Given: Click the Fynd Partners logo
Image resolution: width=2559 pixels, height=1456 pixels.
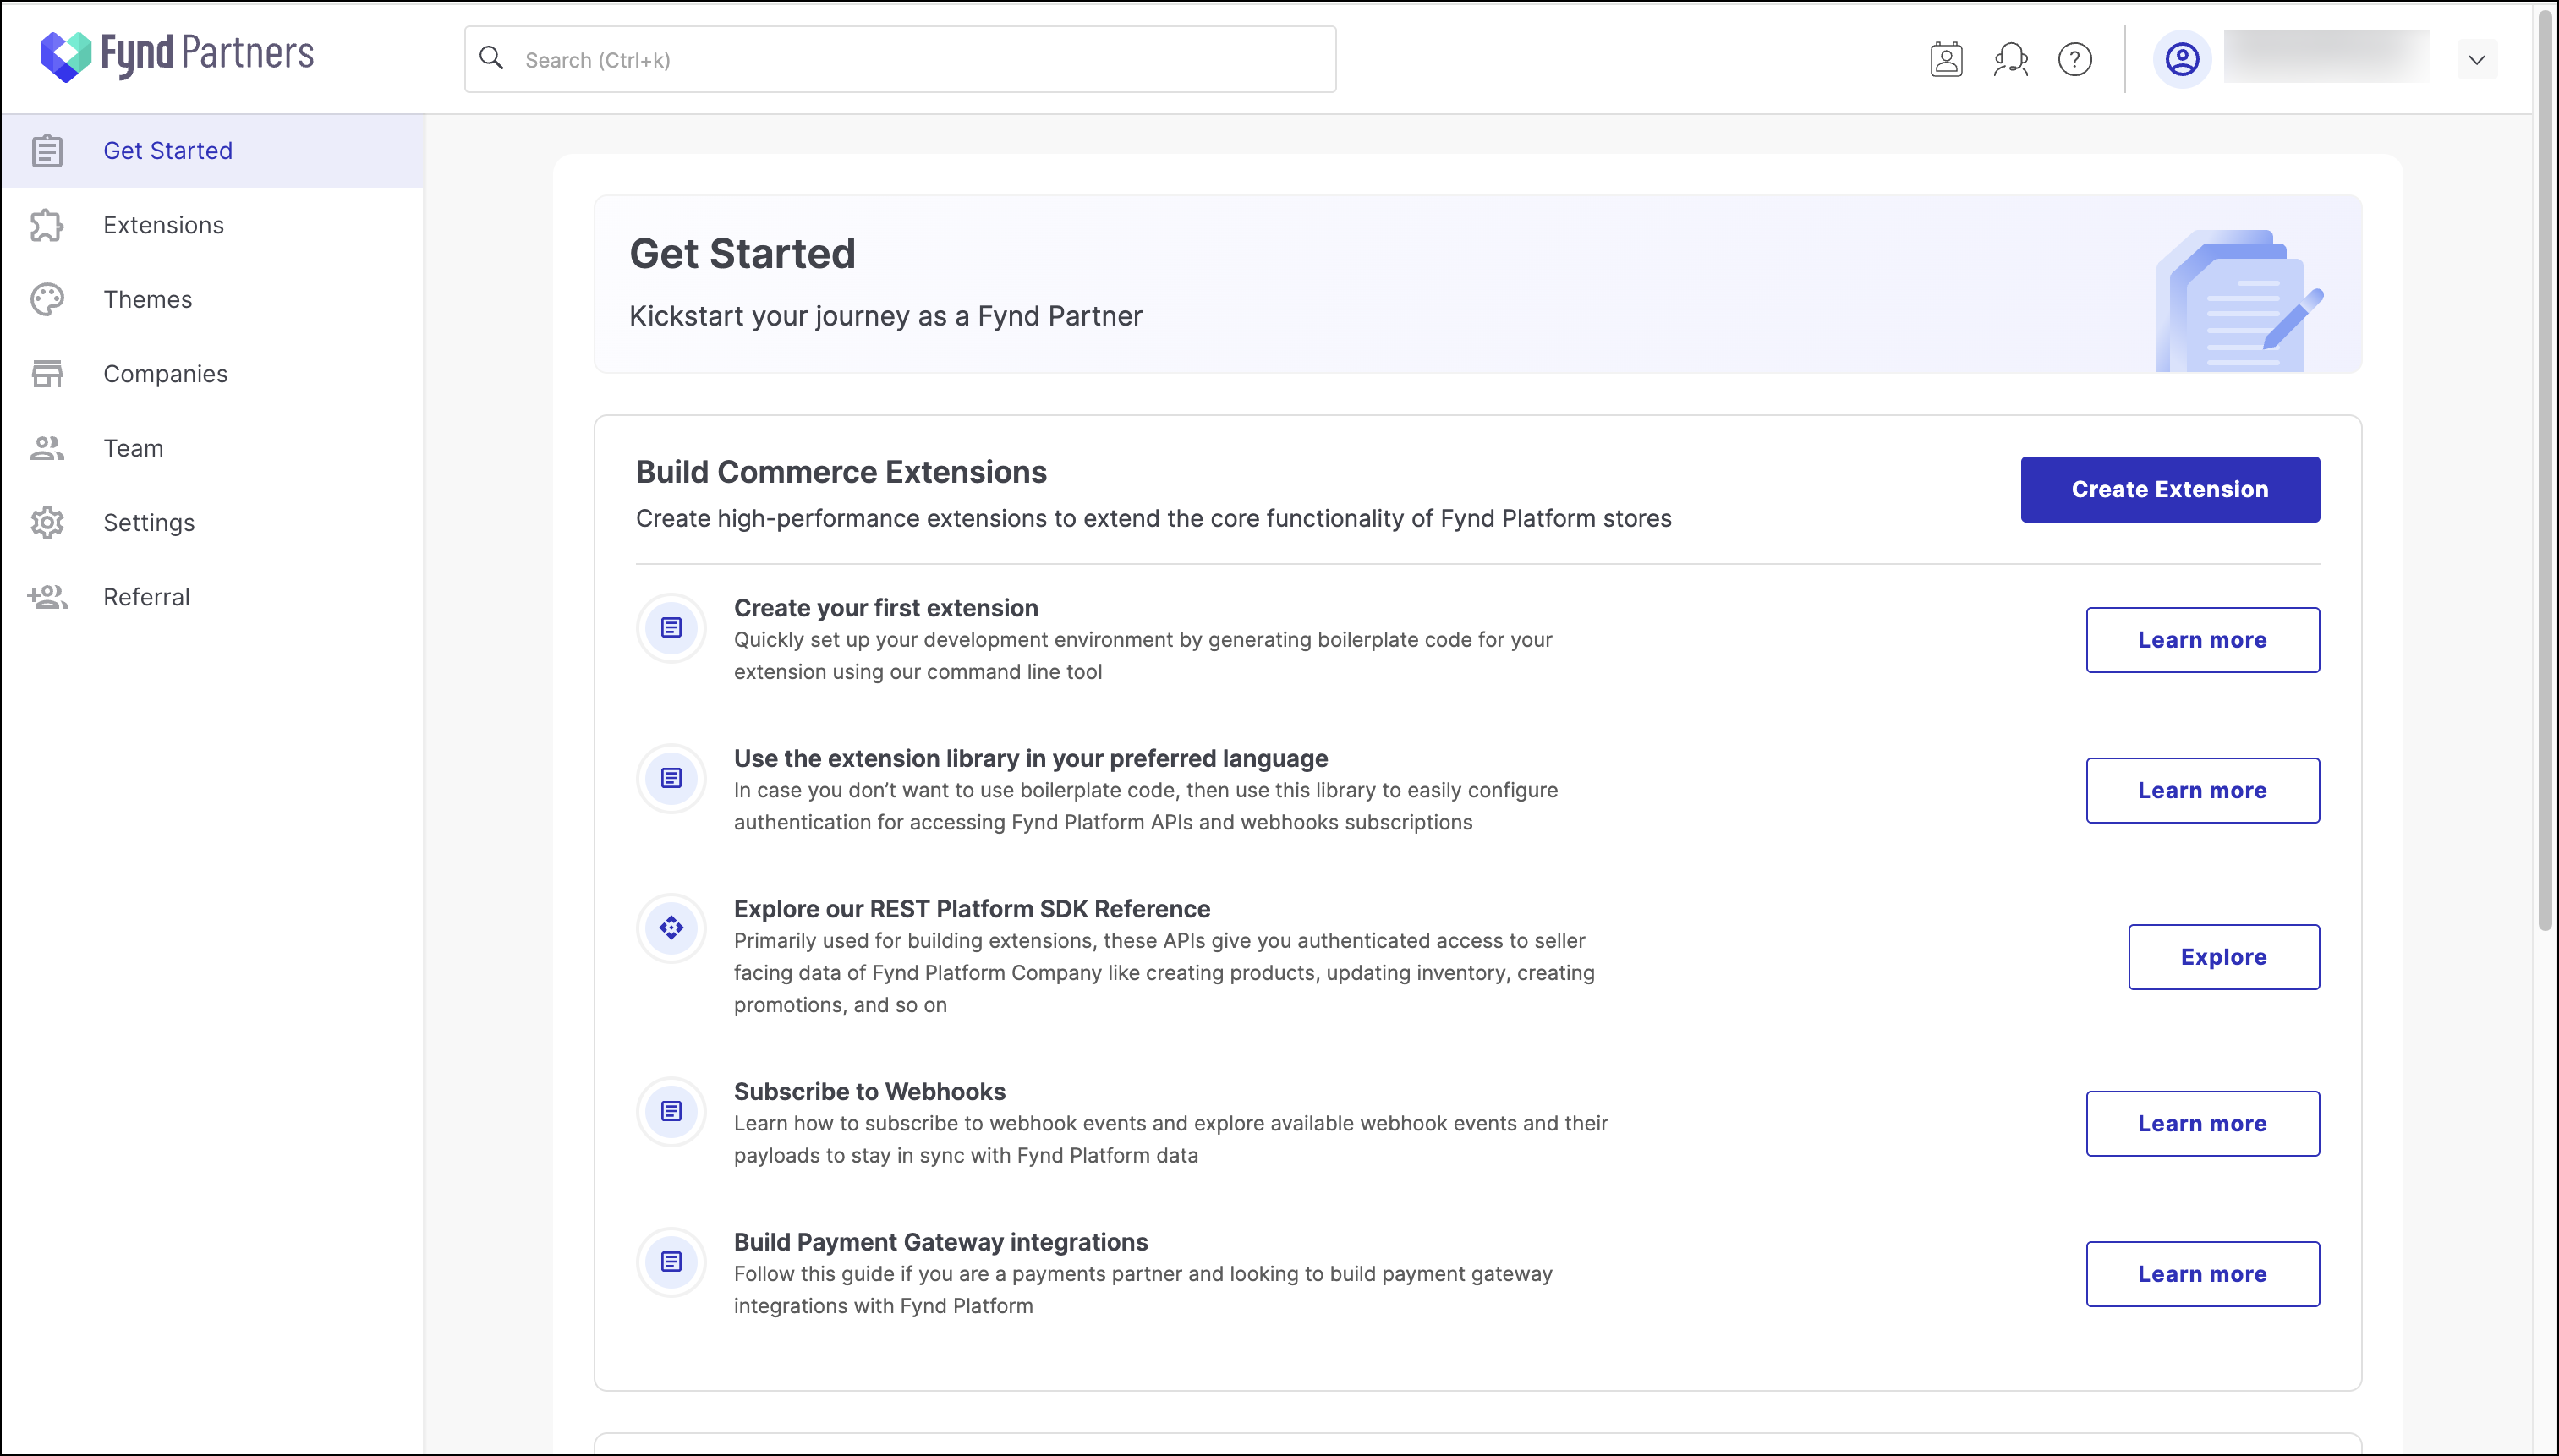Looking at the screenshot, I should coord(177,56).
